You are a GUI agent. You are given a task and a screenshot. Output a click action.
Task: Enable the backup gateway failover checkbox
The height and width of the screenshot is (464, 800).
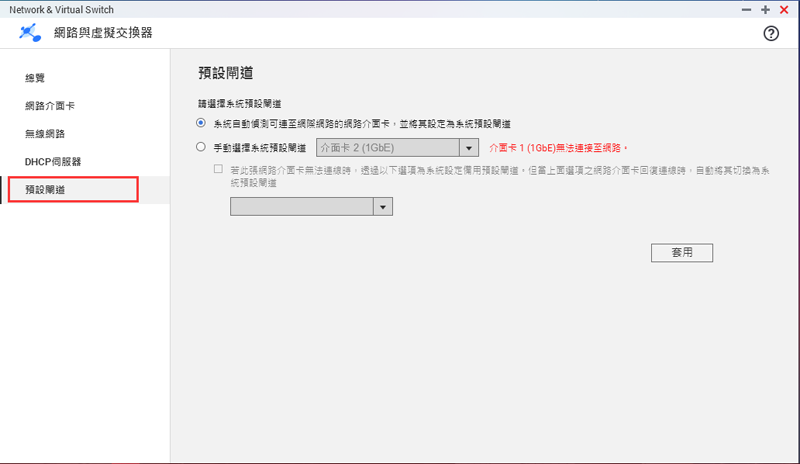(x=218, y=170)
